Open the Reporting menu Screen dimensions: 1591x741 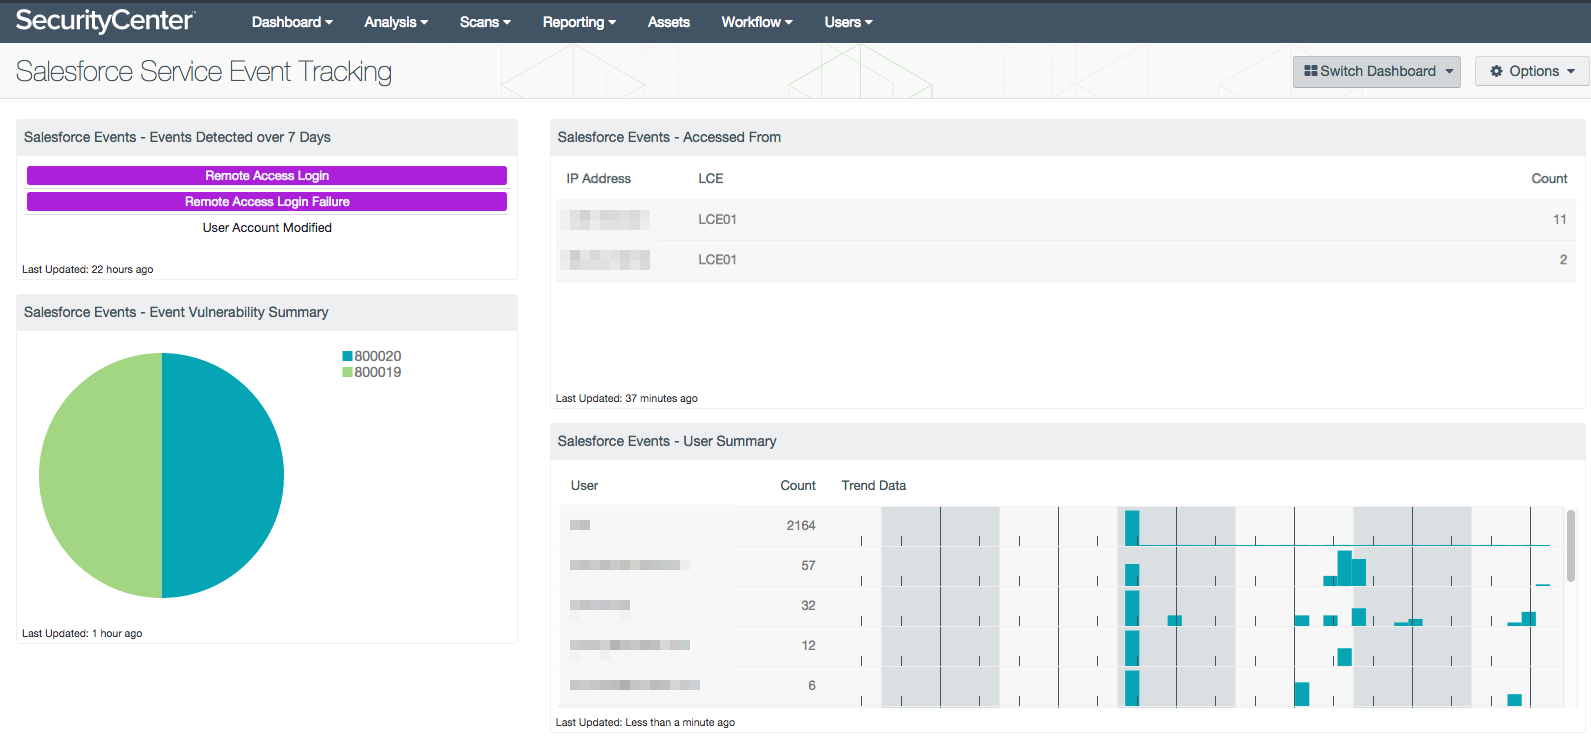pos(579,22)
